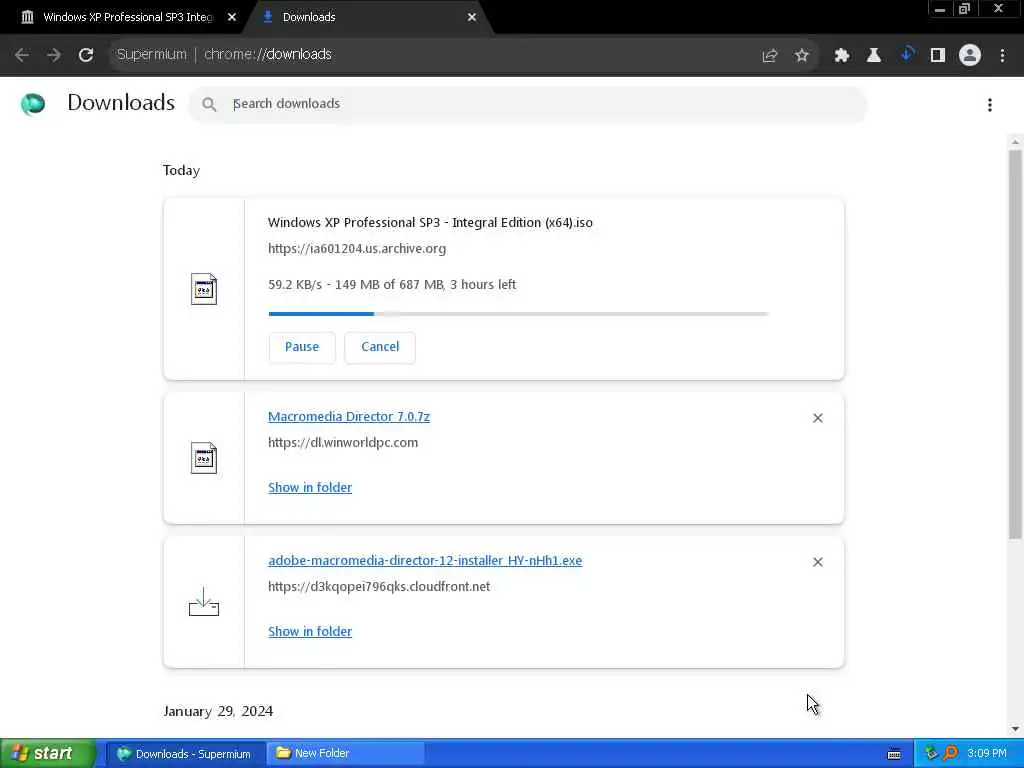Viewport: 1024px width, 768px height.
Task: Click the 3:09 PM taskbar clock
Action: (987, 754)
